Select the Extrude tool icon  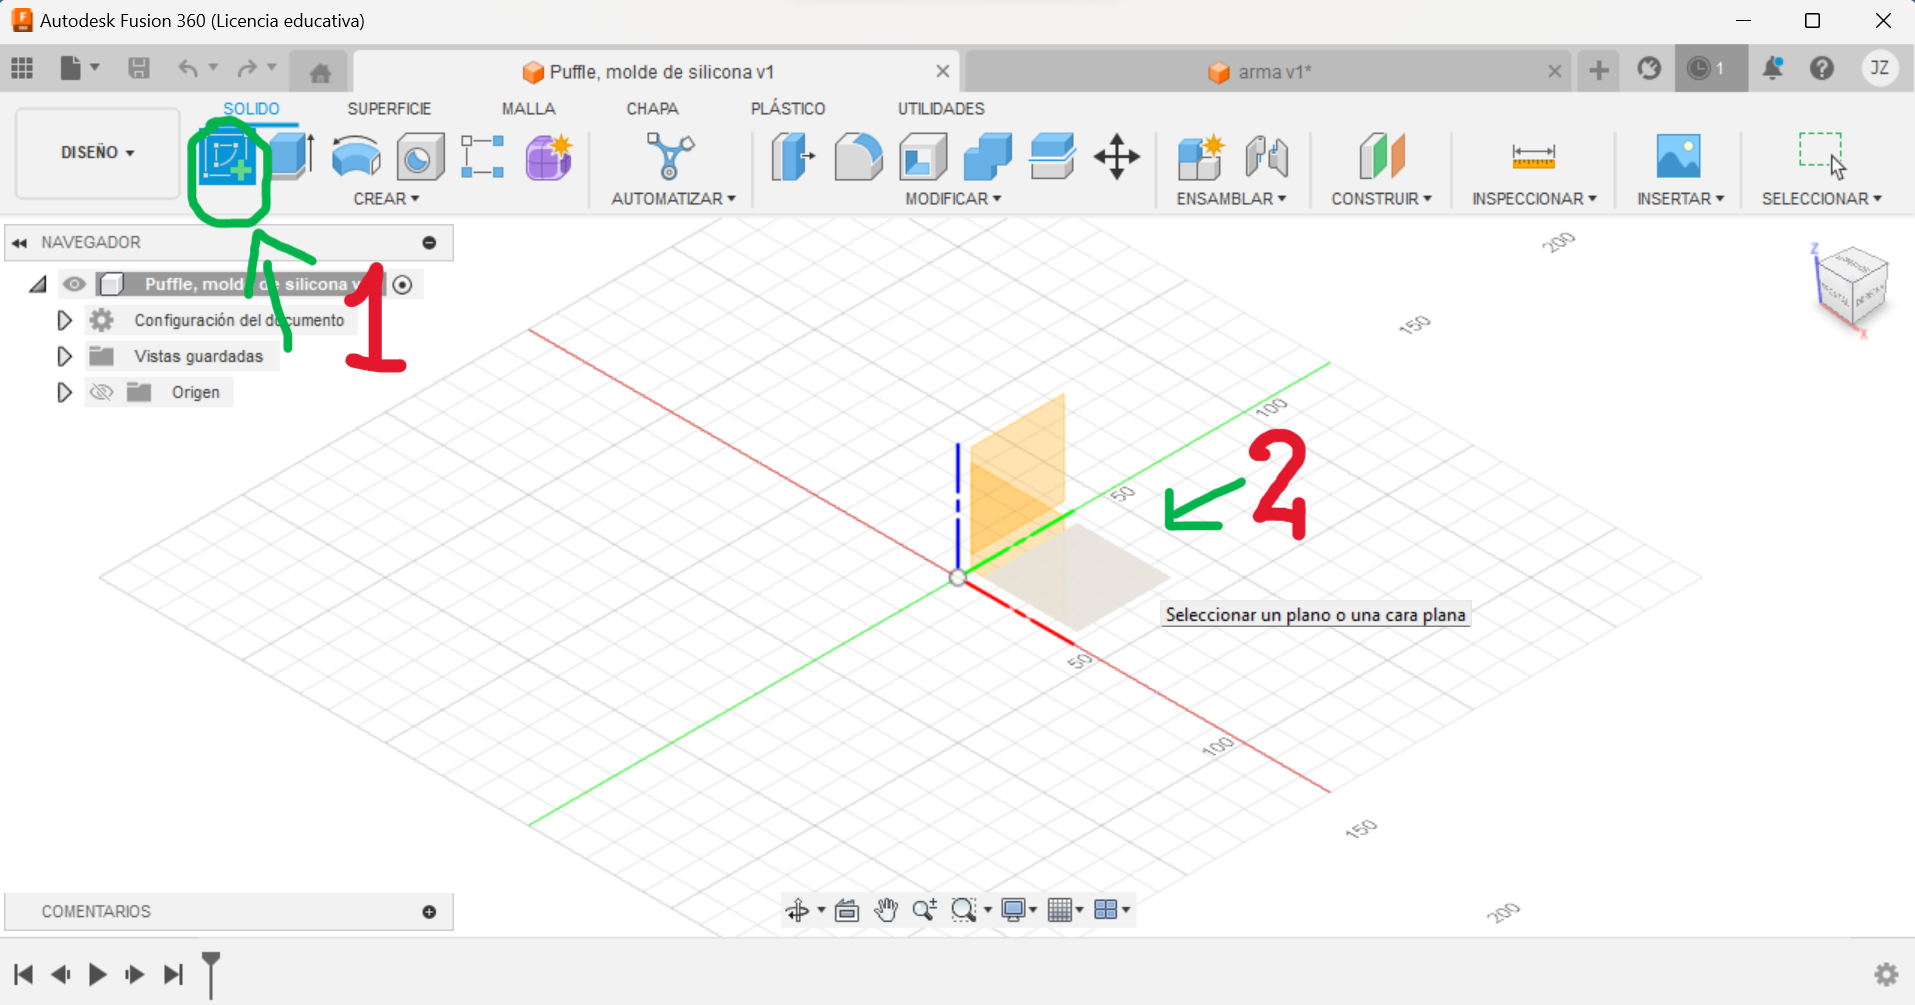[x=292, y=157]
